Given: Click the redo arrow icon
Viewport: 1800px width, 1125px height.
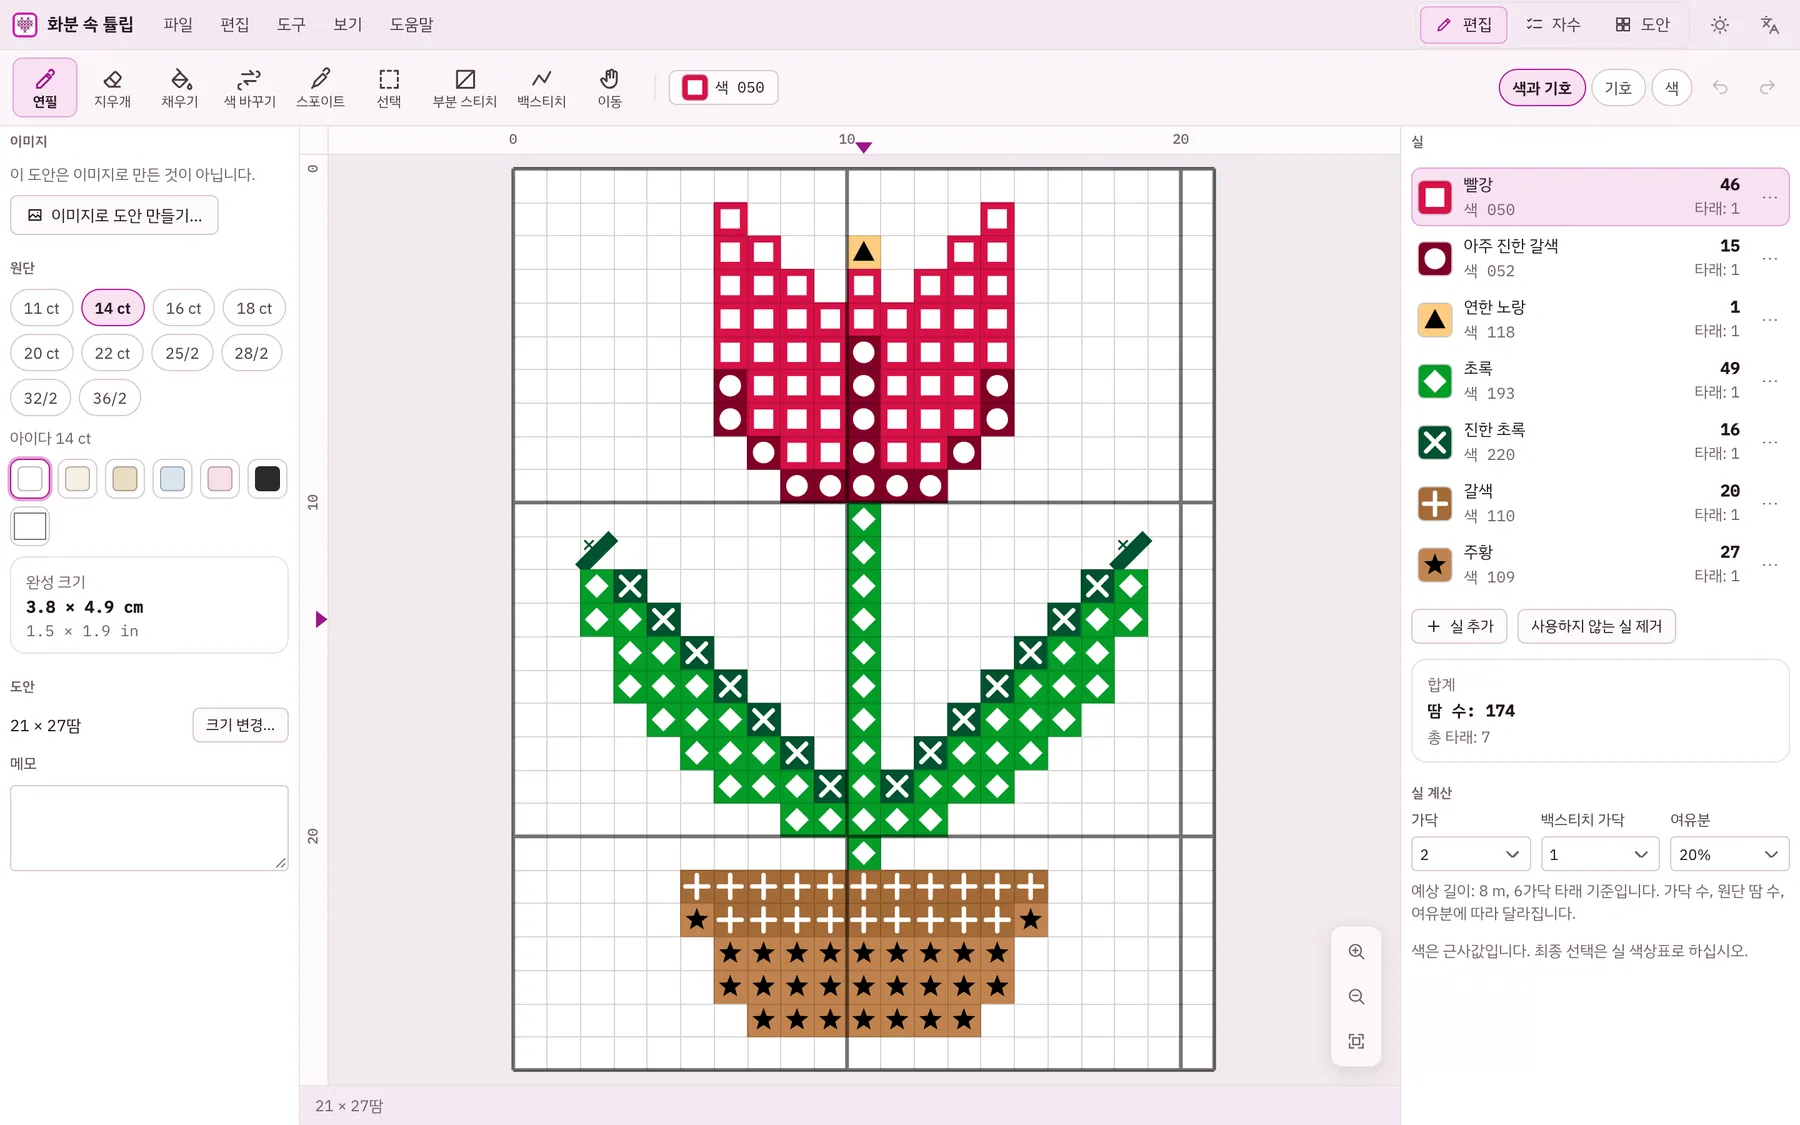Looking at the screenshot, I should [x=1767, y=88].
